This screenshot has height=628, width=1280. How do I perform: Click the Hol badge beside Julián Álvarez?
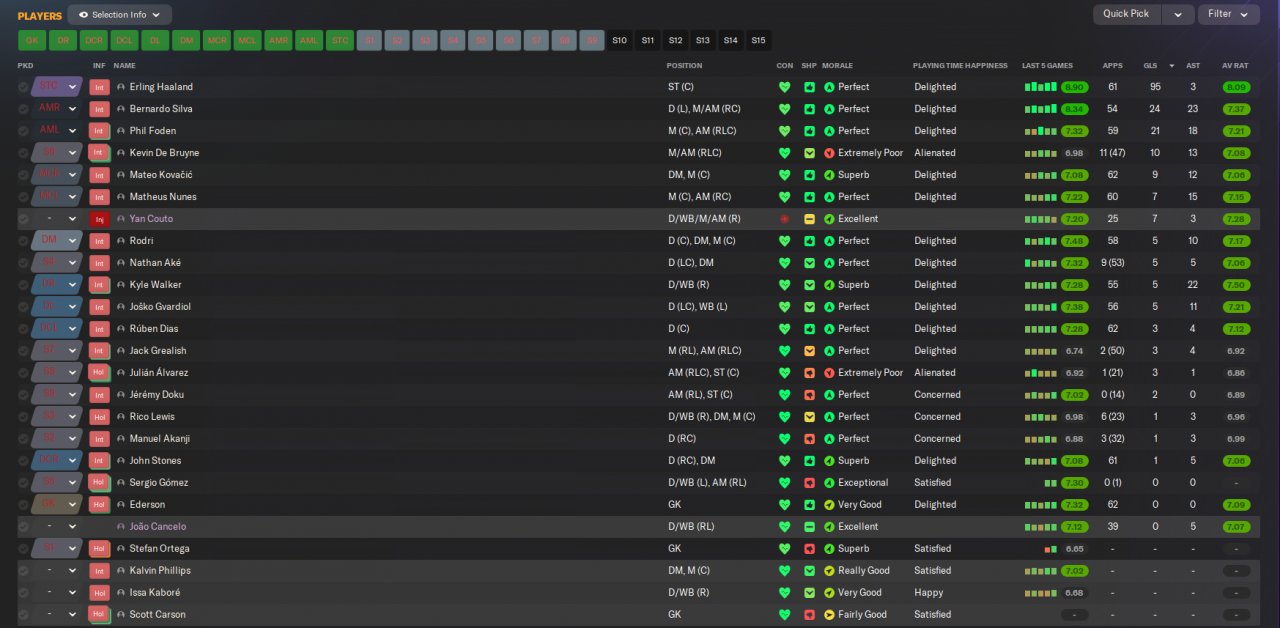point(99,373)
